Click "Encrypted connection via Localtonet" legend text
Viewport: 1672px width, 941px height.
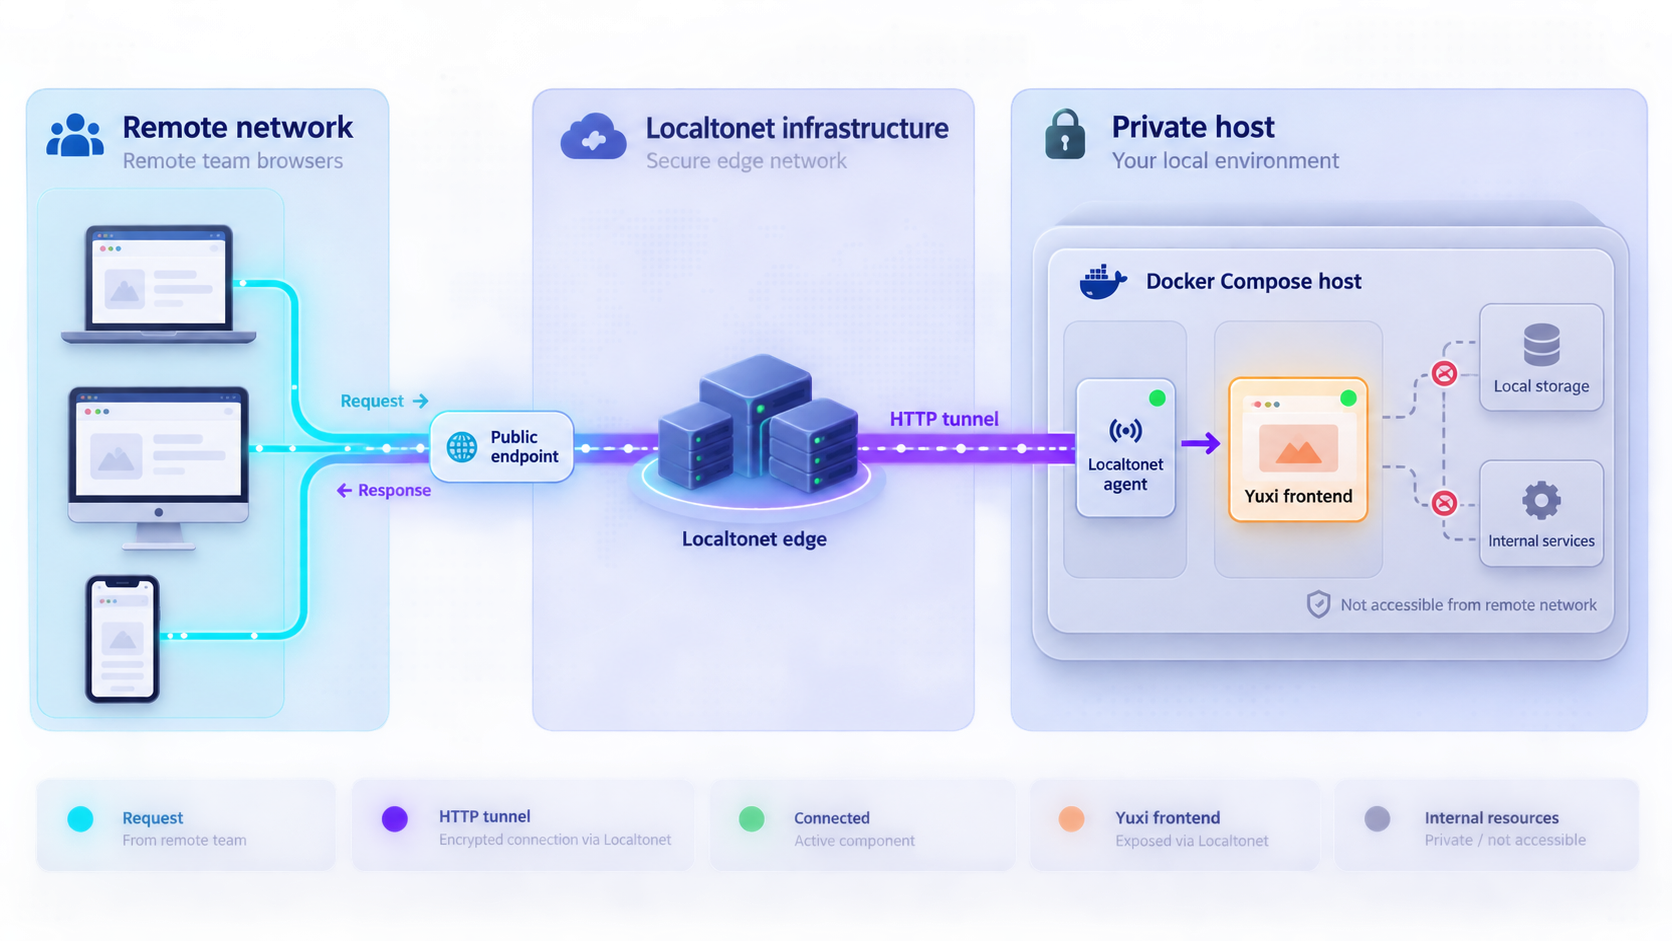(555, 840)
